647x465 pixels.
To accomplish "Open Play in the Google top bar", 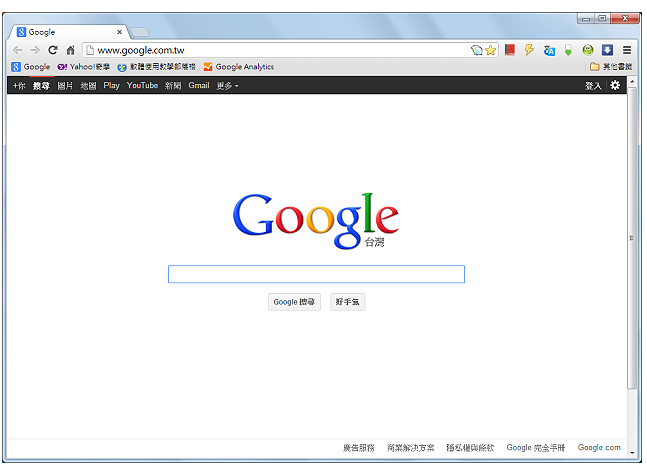I will 111,85.
